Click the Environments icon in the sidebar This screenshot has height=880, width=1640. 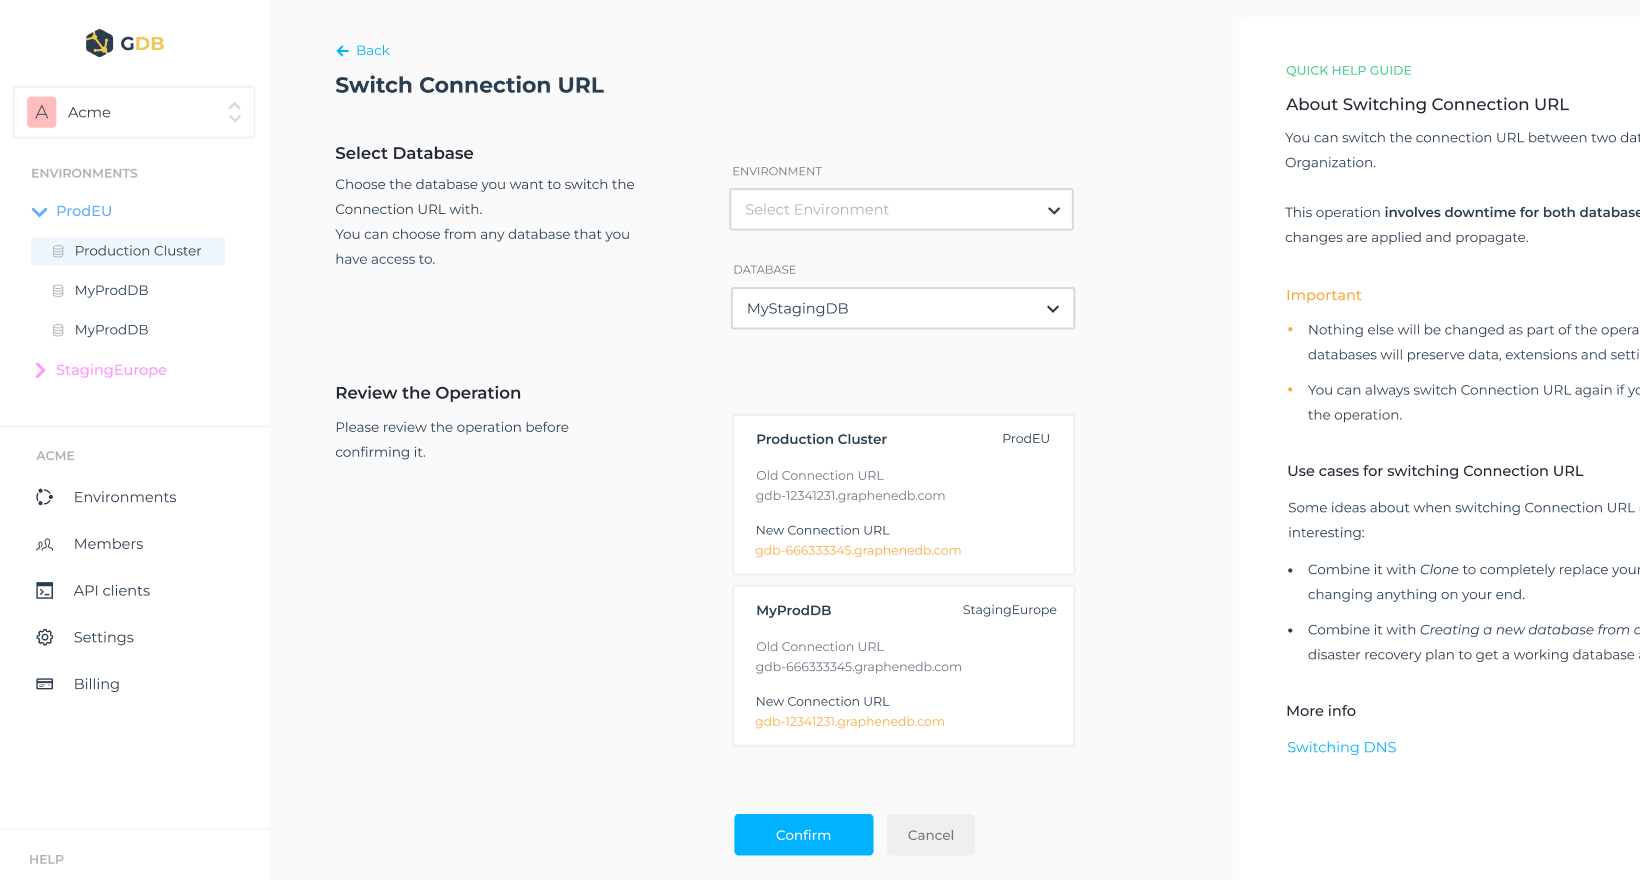(x=45, y=497)
